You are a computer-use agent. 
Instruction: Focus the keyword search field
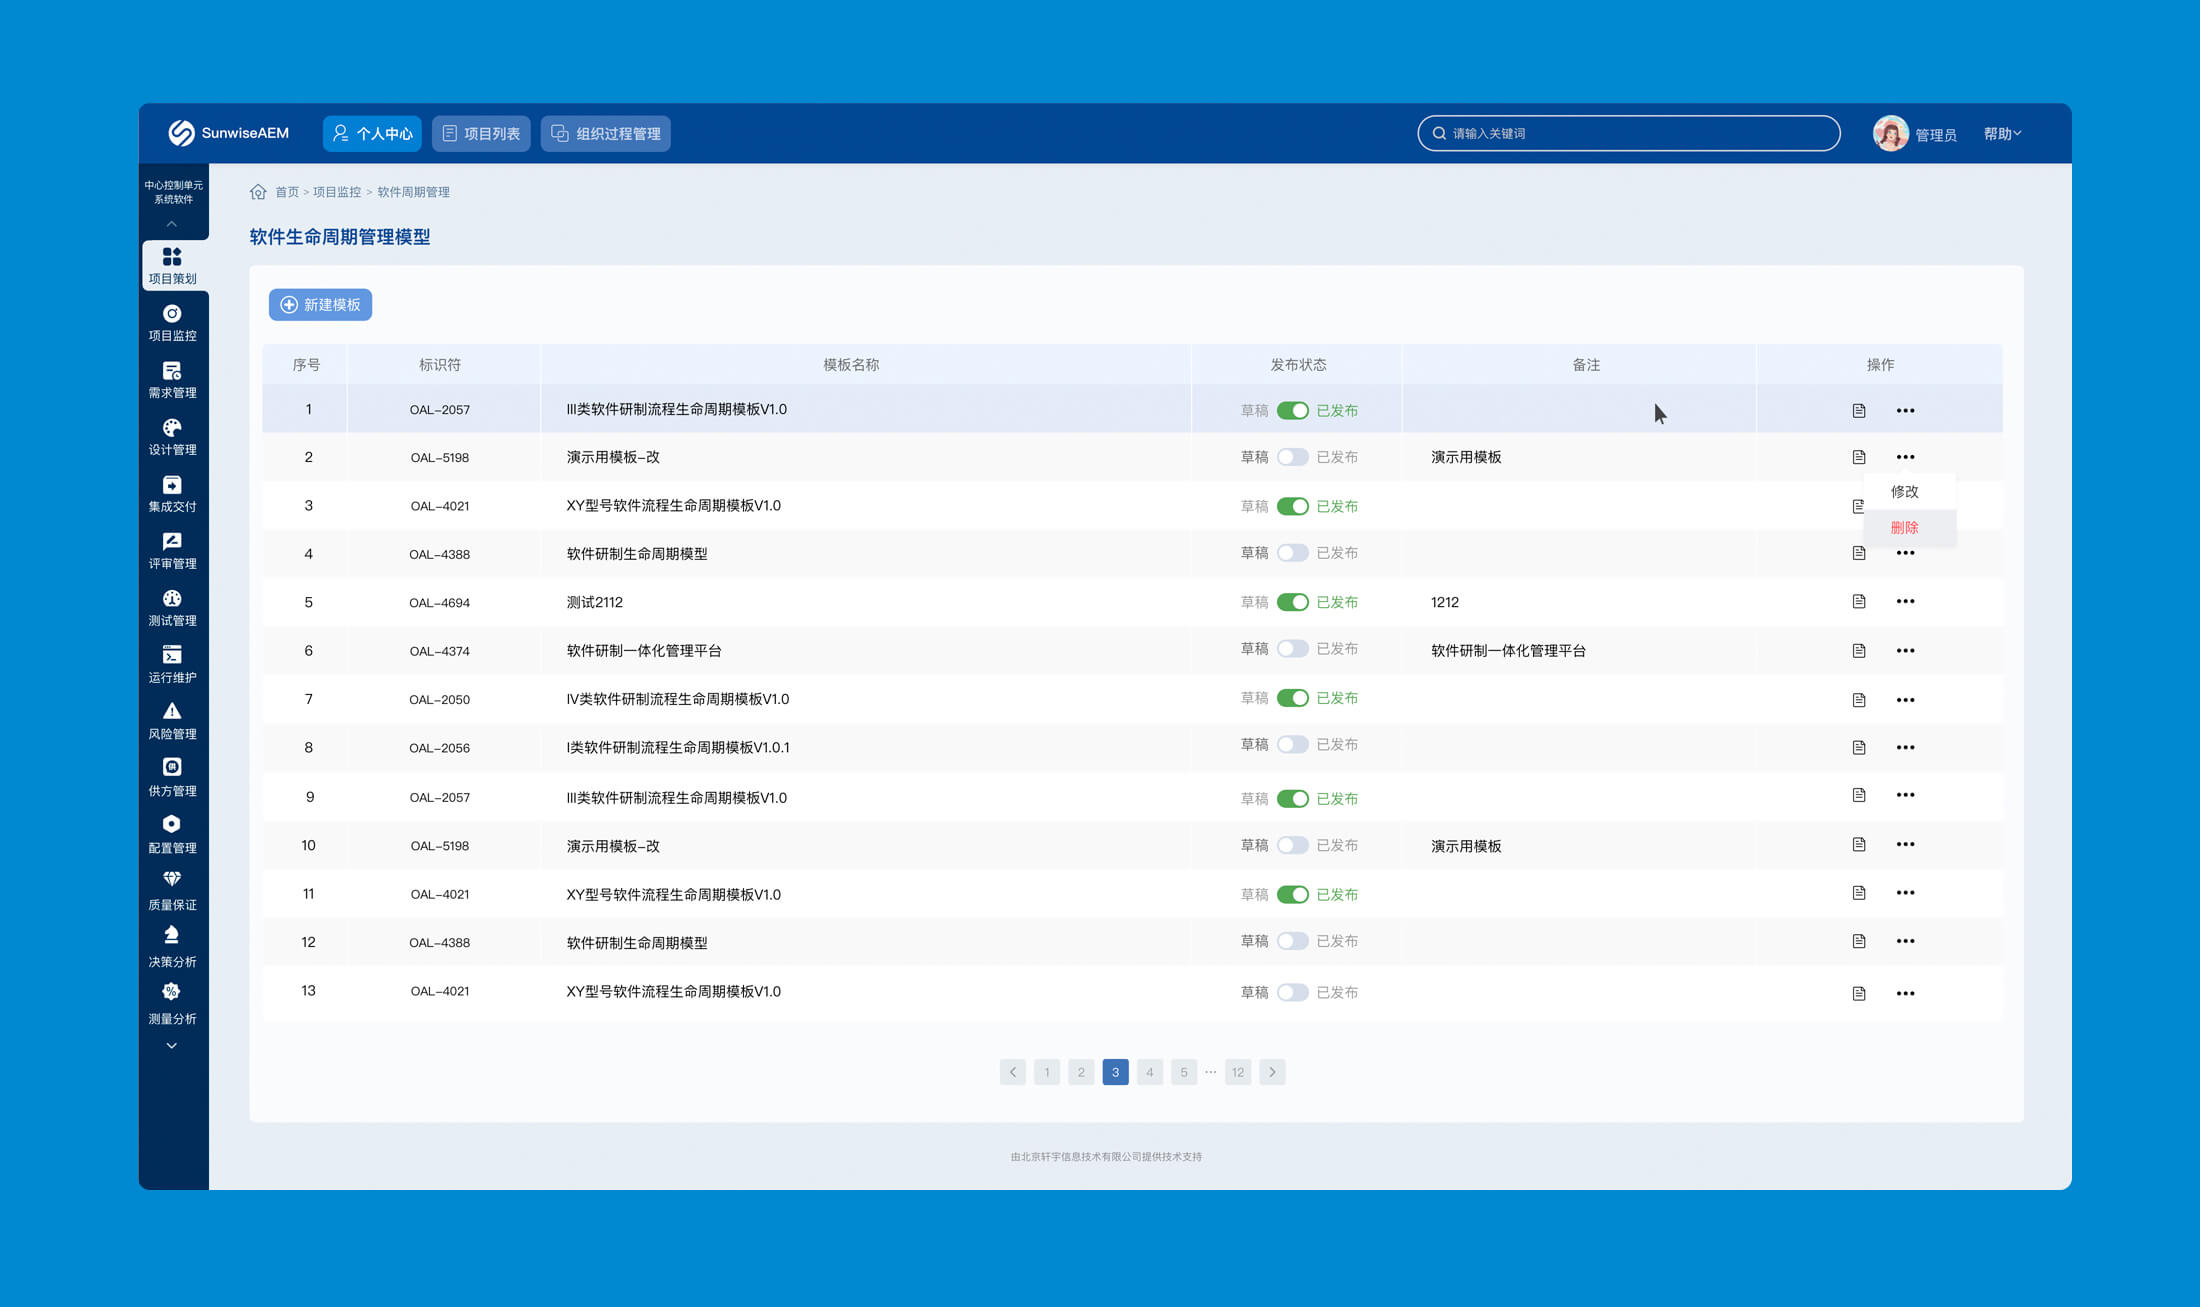[1629, 133]
